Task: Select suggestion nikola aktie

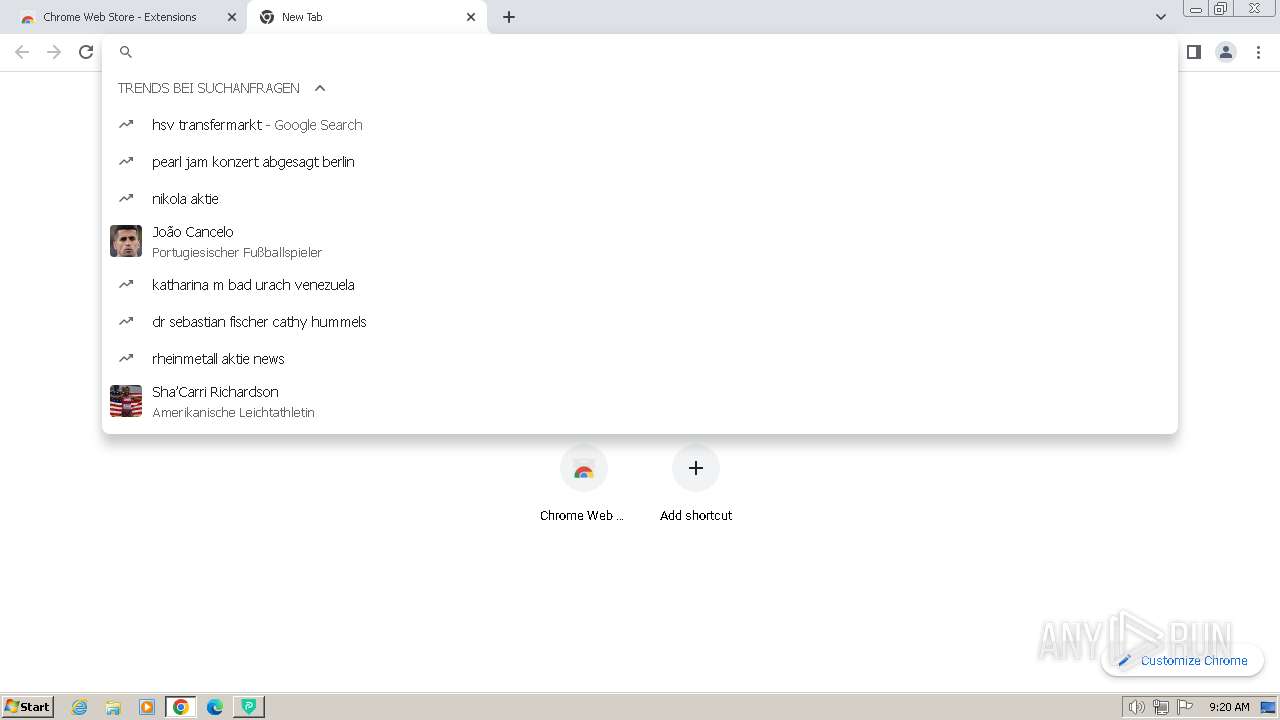Action: coord(640,199)
